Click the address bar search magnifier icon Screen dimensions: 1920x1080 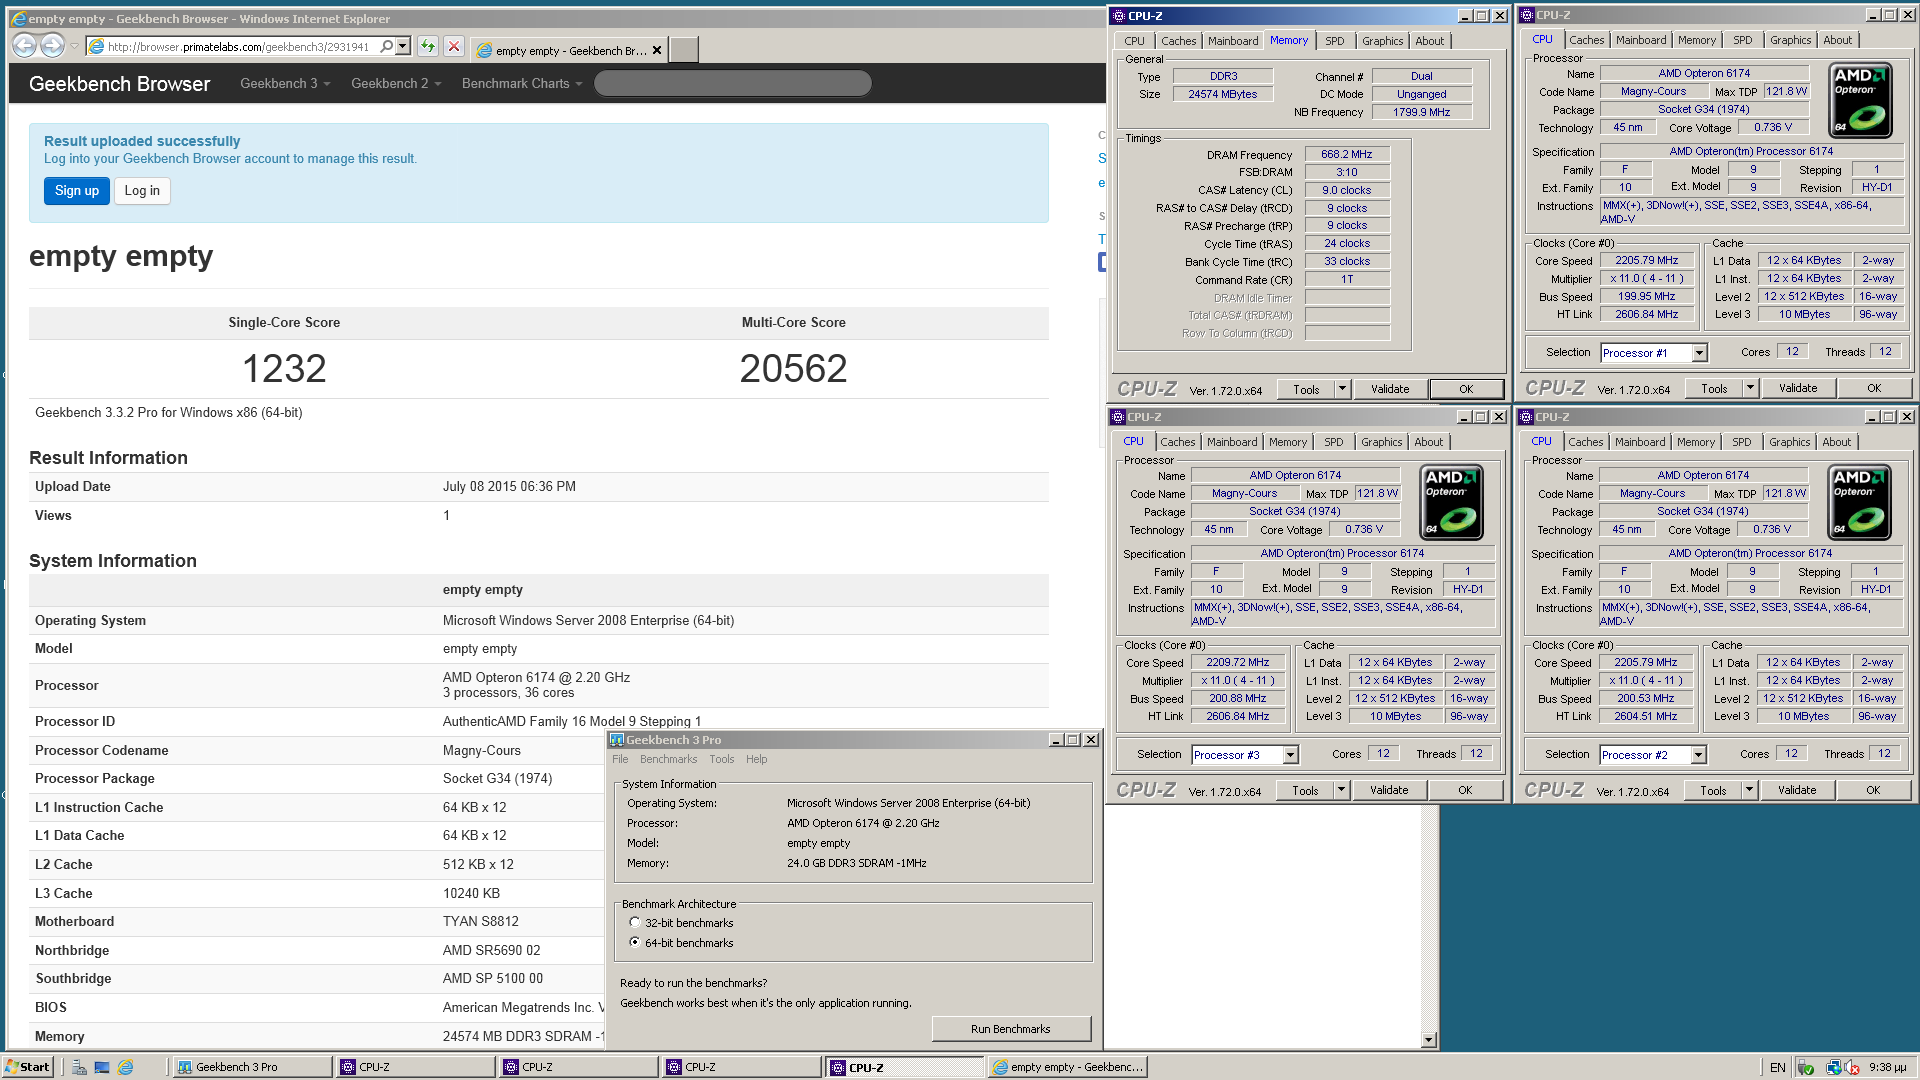click(x=387, y=46)
